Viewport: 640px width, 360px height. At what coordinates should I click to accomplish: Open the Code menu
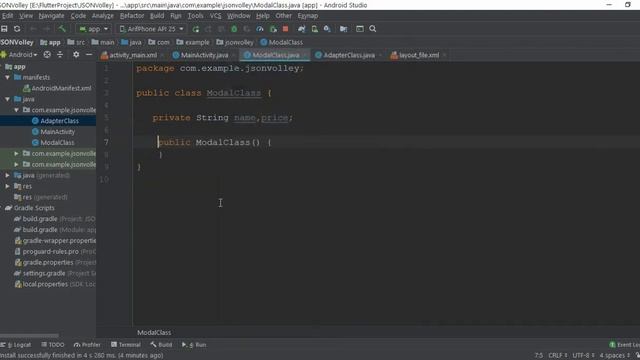(78, 16)
